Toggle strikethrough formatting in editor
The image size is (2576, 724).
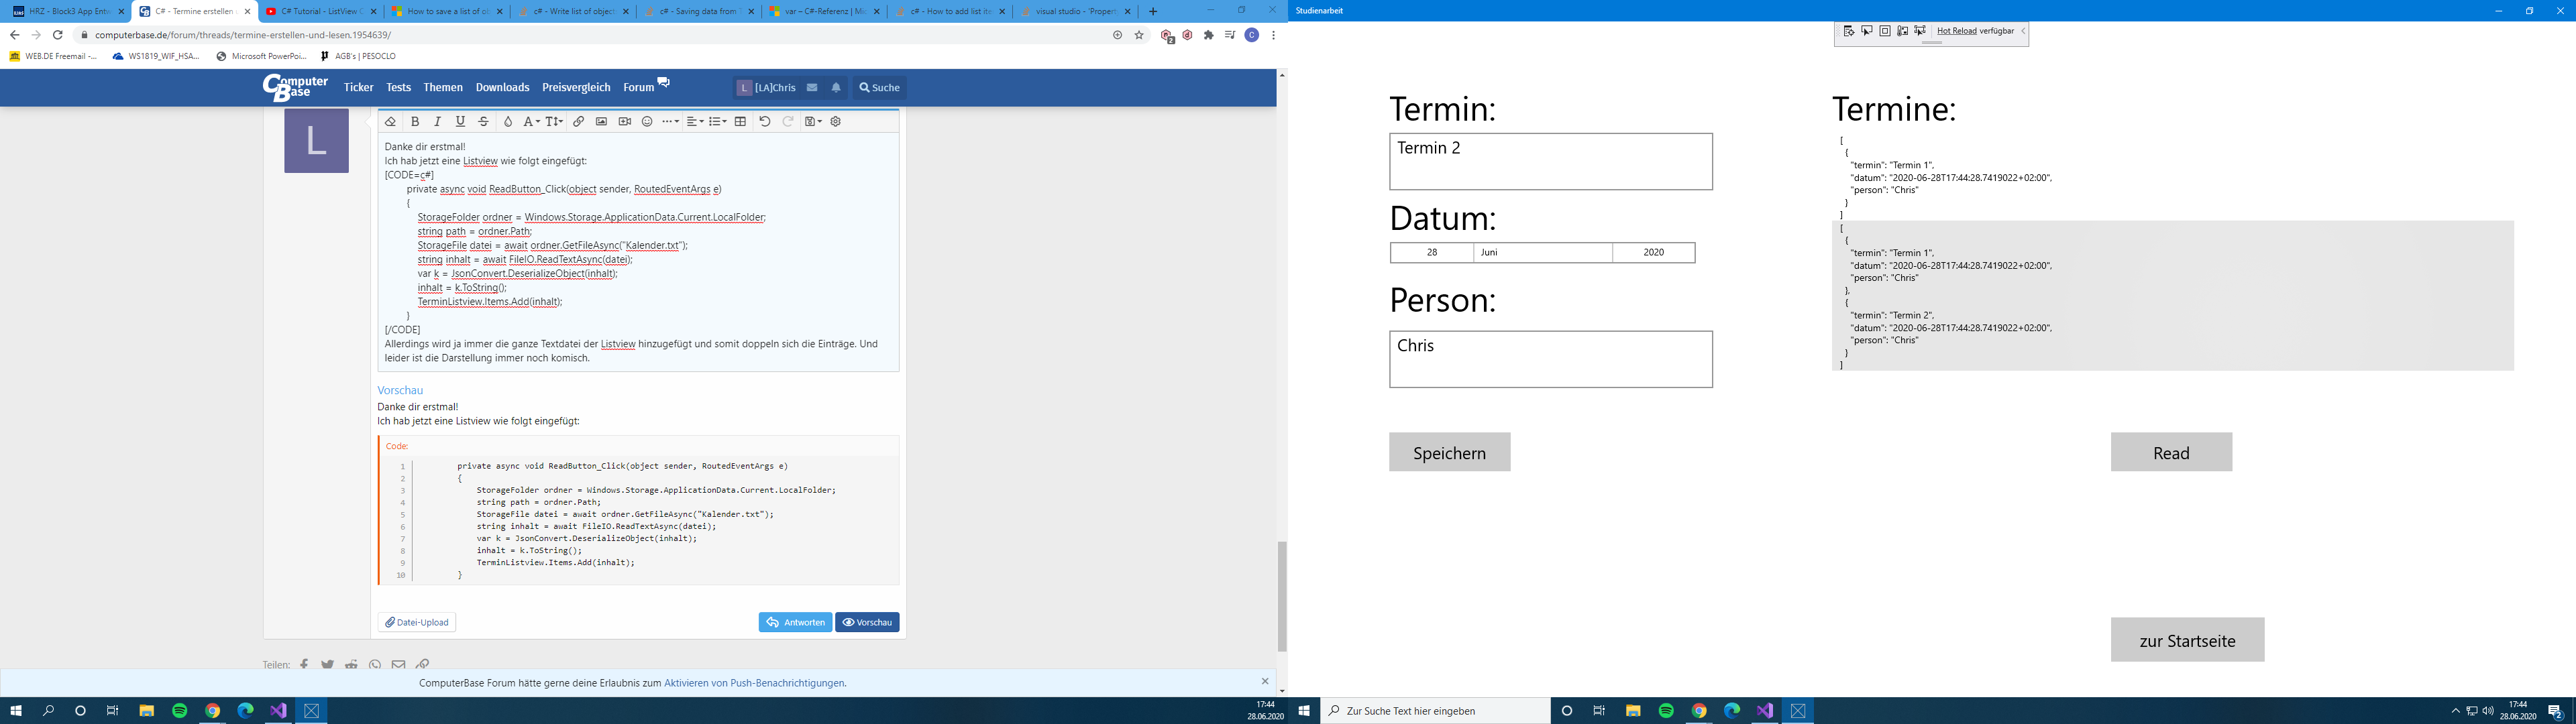click(484, 122)
